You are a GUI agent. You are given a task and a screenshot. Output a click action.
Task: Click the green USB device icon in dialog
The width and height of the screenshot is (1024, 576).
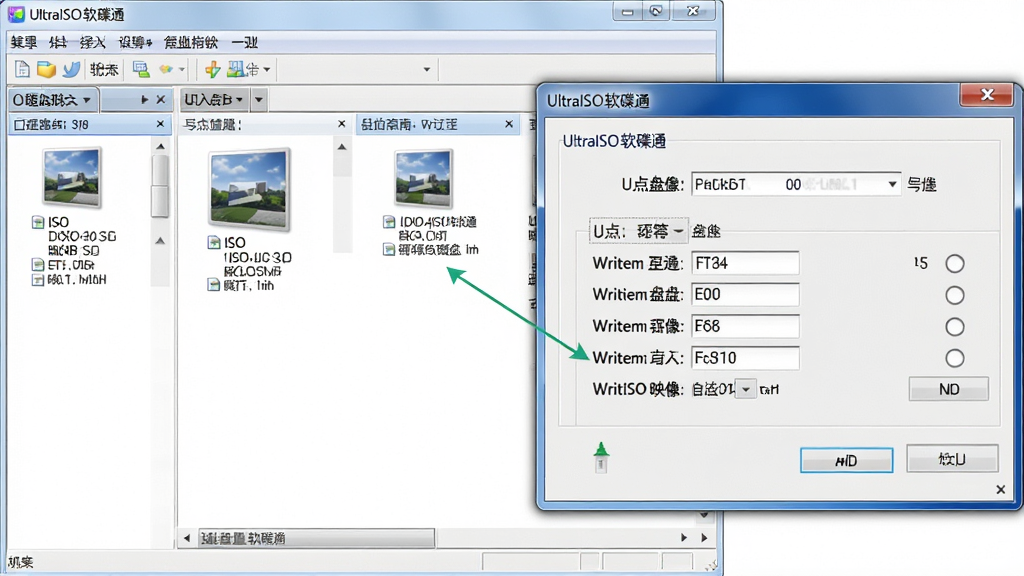click(601, 457)
